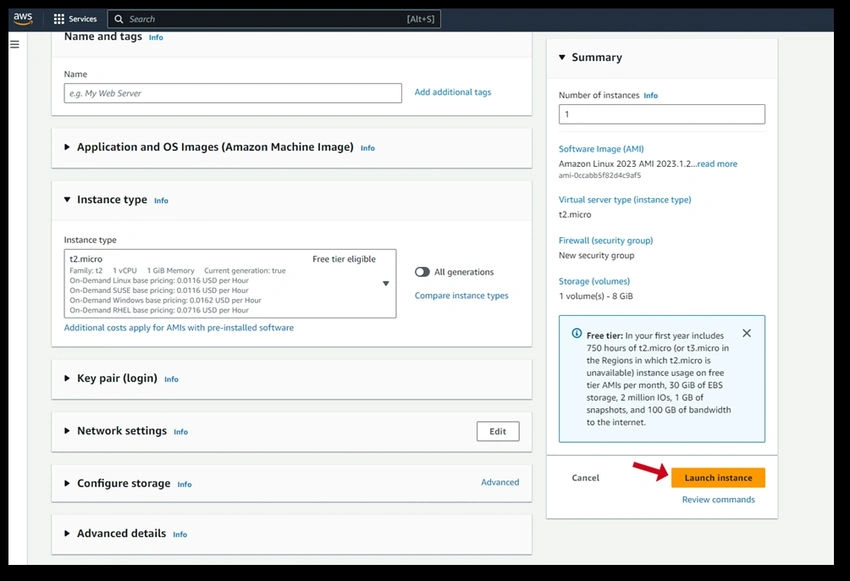Click the search magnifier icon
This screenshot has width=850, height=581.
119,19
